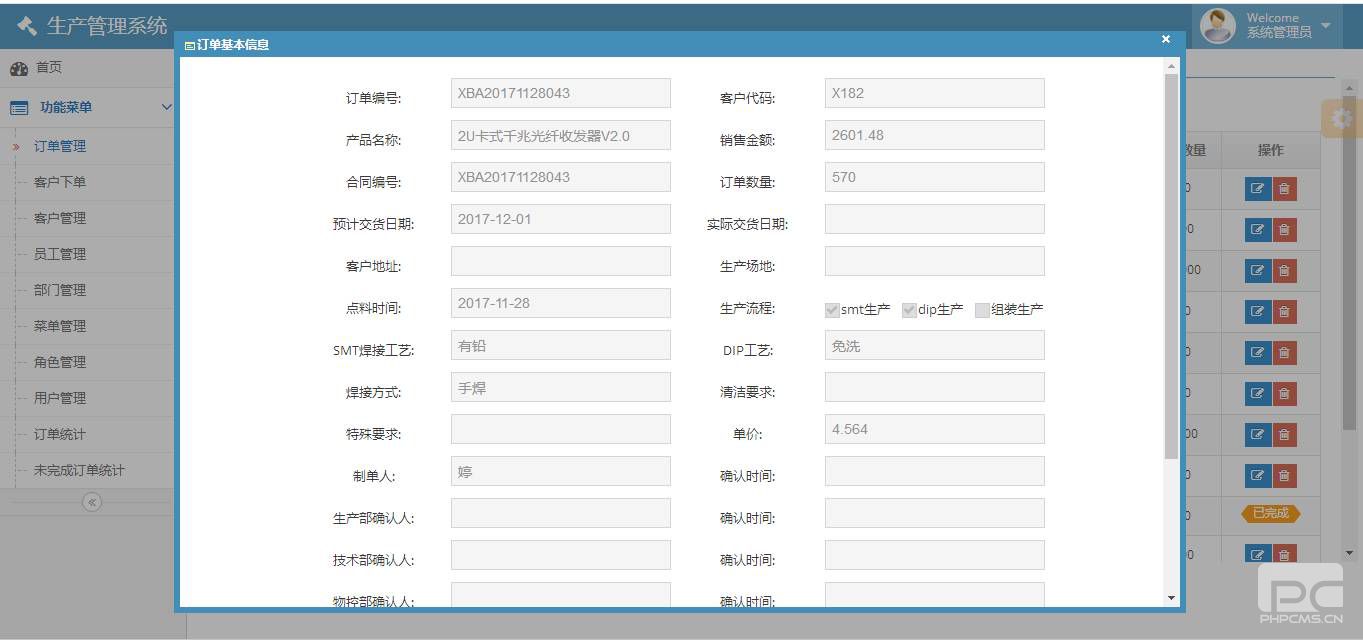Click the system administrator avatar
Screen dimensions: 1363x643
(x=1217, y=26)
